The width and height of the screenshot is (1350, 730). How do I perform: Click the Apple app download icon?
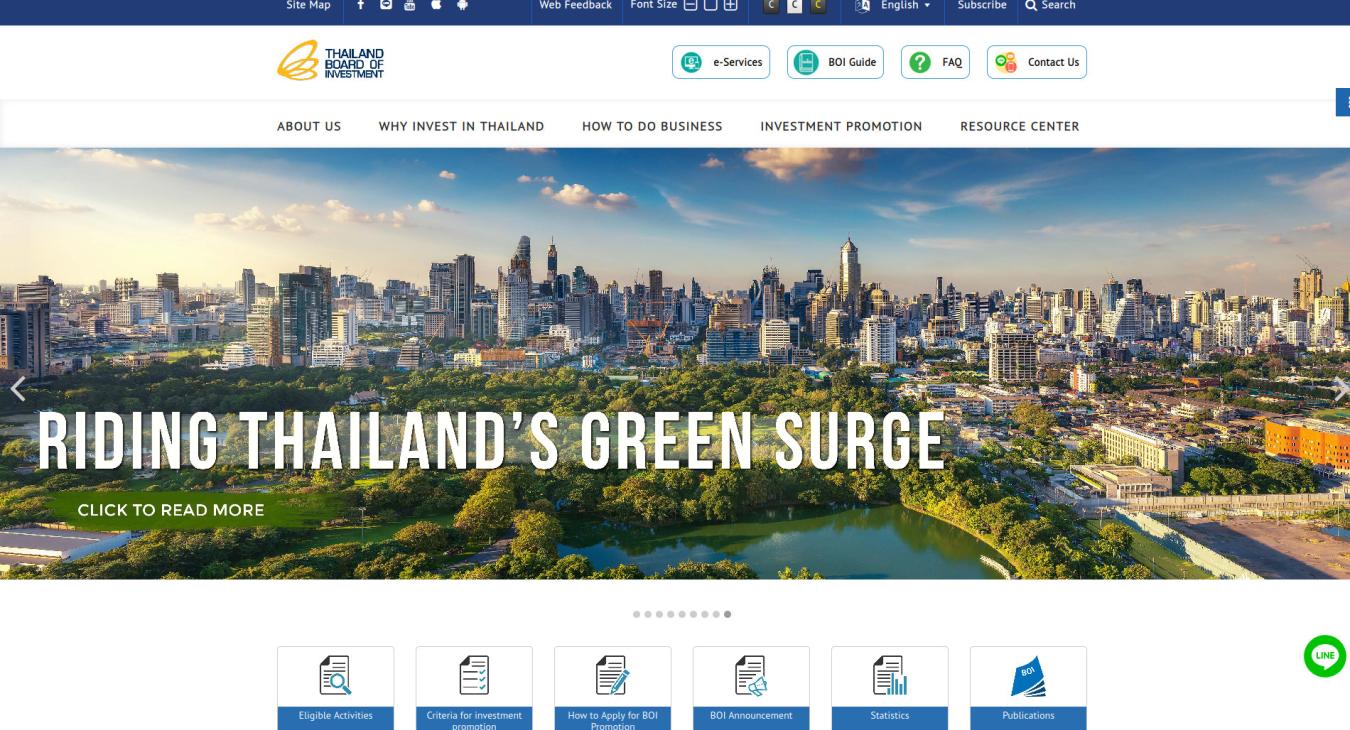click(434, 5)
